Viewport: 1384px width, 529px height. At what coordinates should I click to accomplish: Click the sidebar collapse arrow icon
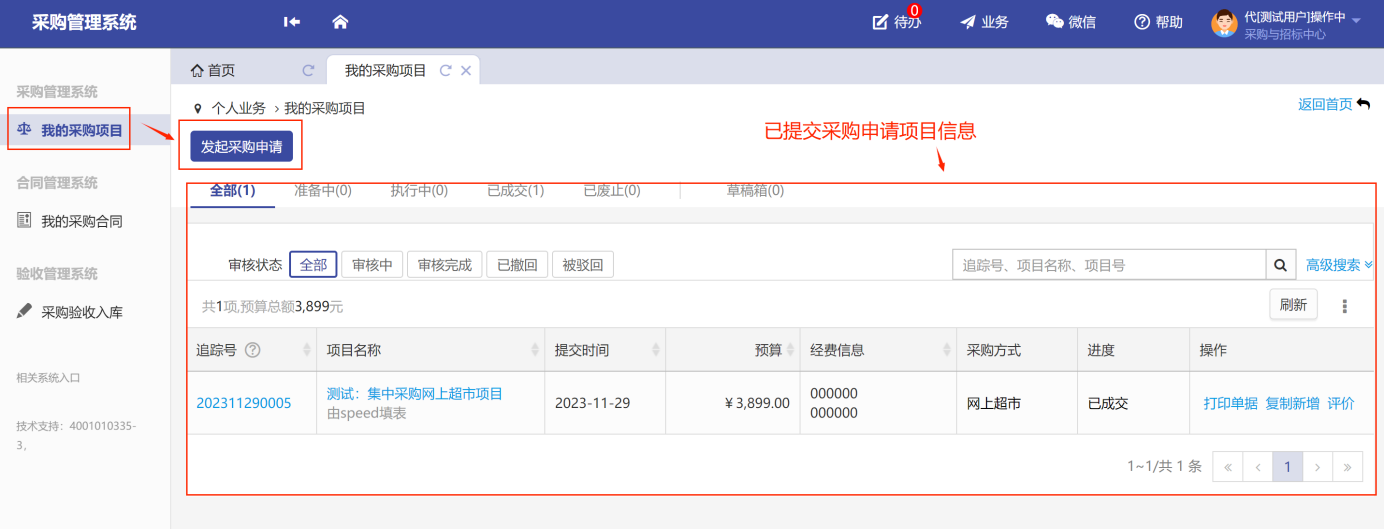[292, 22]
